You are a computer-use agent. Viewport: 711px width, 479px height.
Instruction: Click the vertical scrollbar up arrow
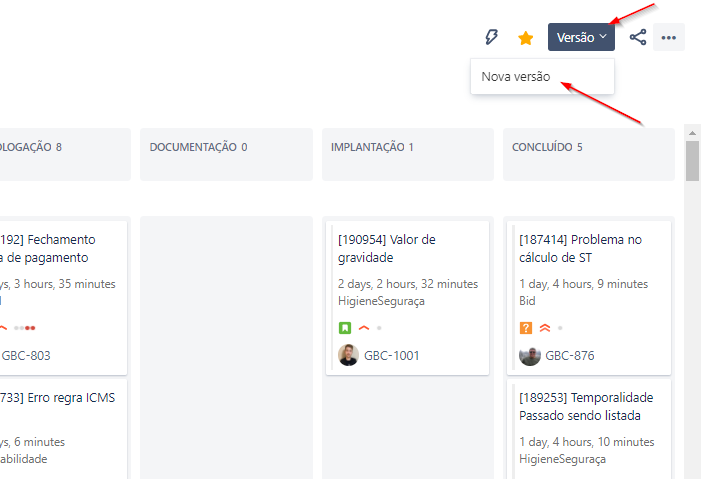pos(692,133)
